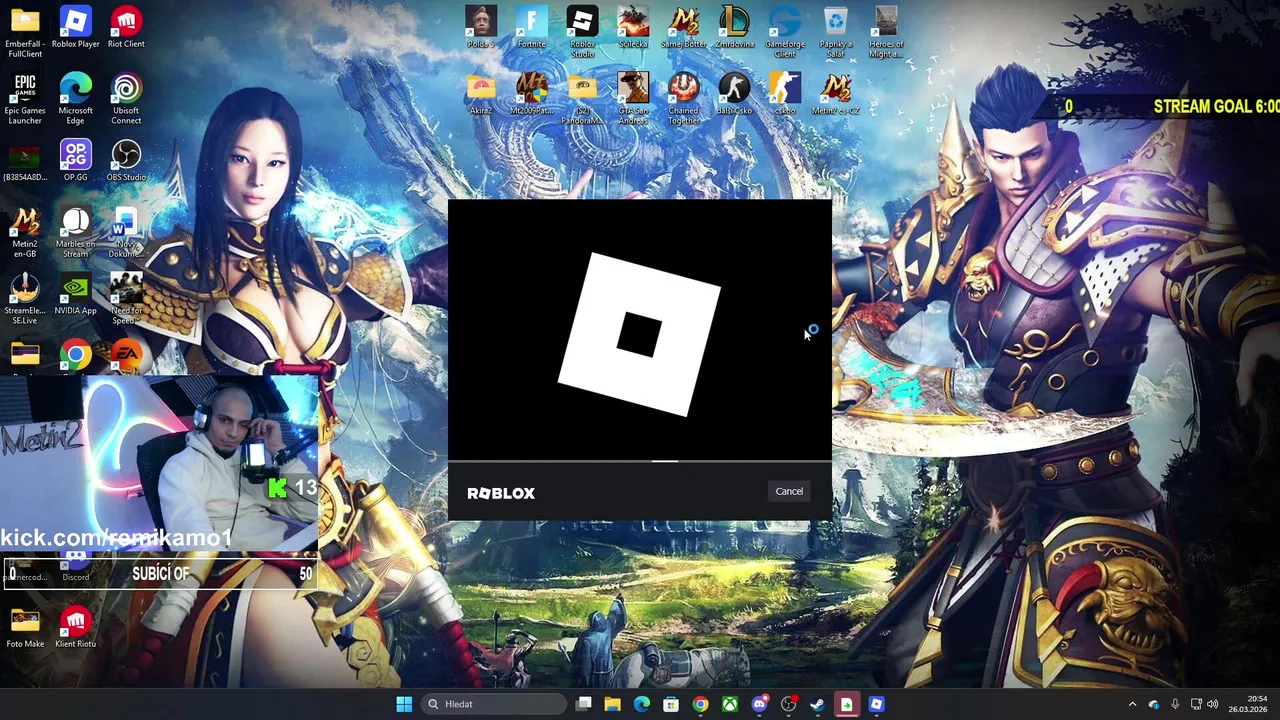Open Chrome from taskbar
The width and height of the screenshot is (1280, 720).
(701, 704)
